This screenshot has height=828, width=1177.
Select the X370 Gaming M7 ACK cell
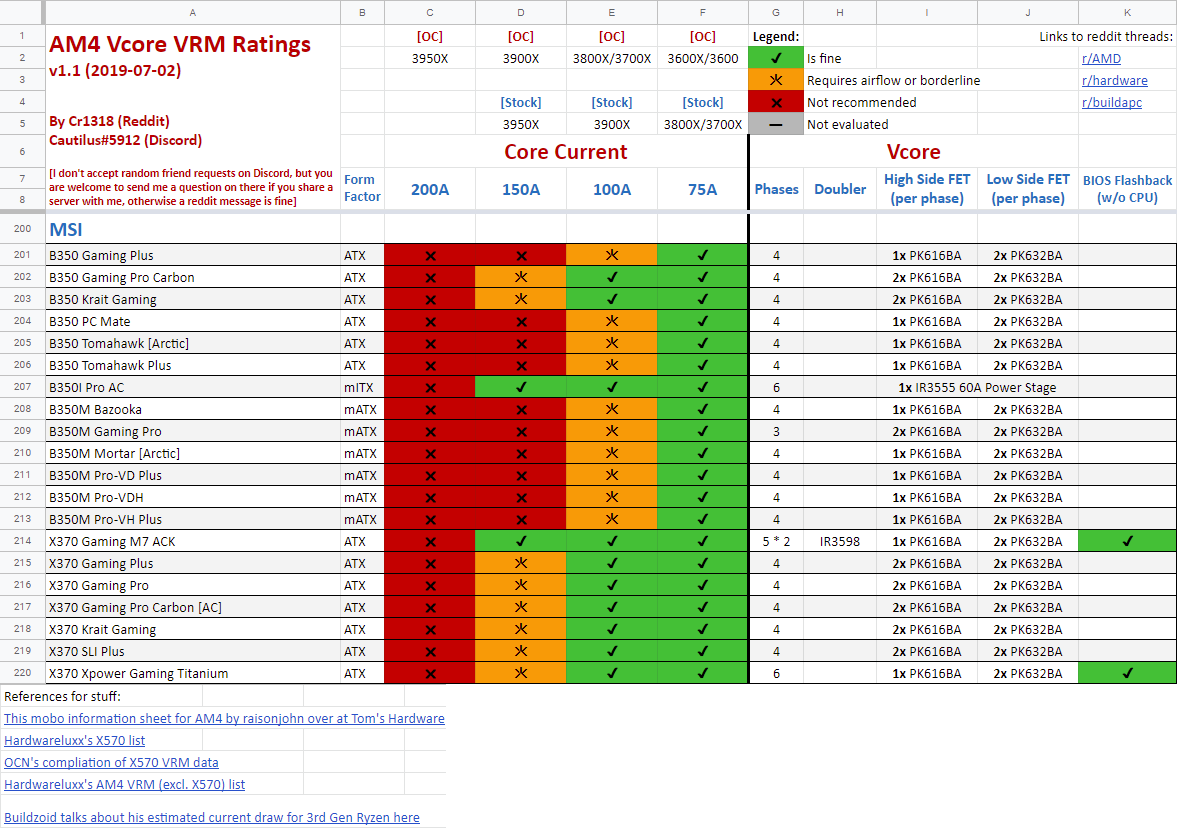tap(193, 541)
